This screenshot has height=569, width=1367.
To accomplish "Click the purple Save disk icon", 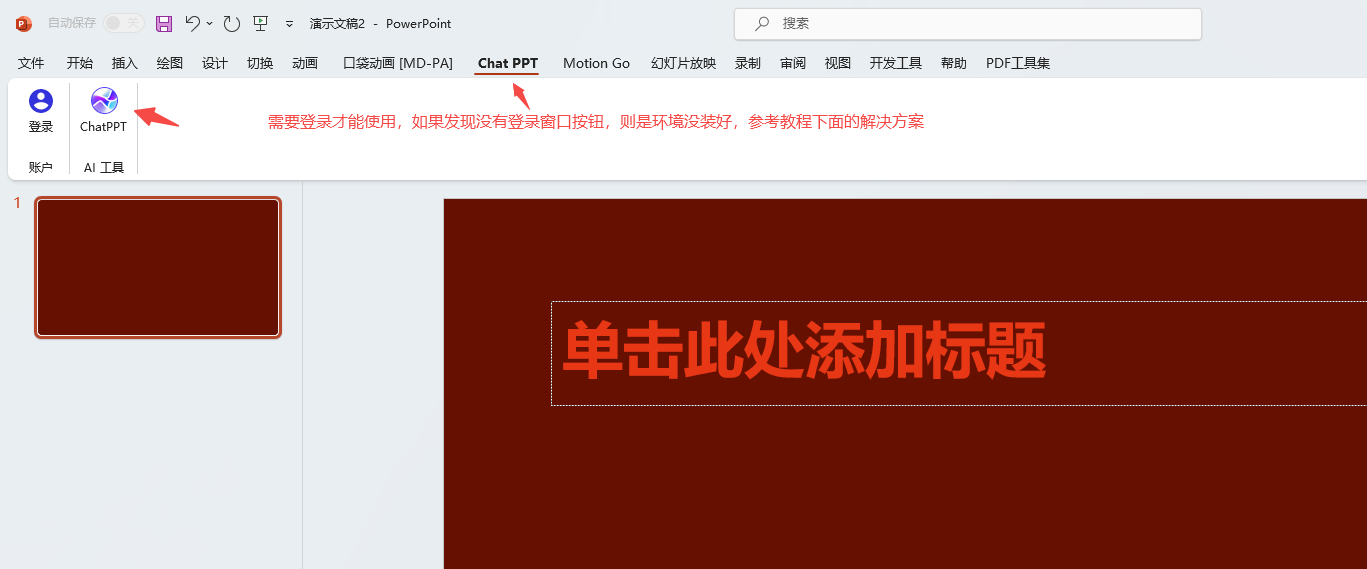I will (x=164, y=23).
